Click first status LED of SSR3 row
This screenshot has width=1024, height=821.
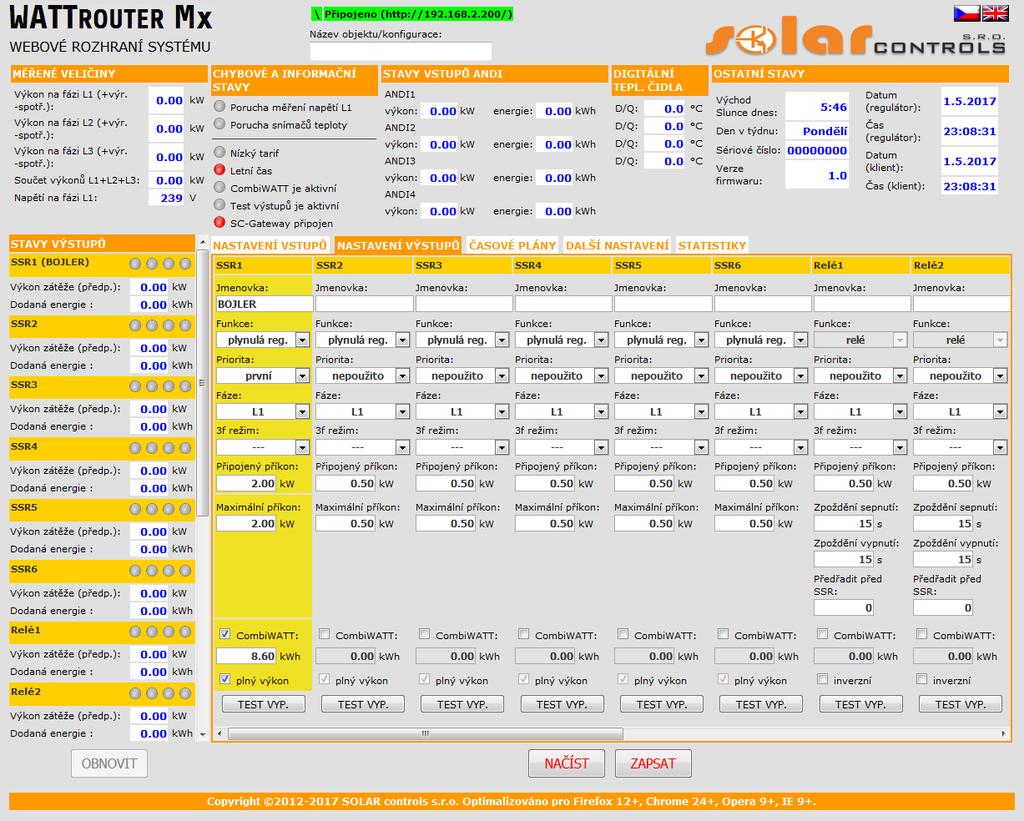pyautogui.click(x=135, y=386)
